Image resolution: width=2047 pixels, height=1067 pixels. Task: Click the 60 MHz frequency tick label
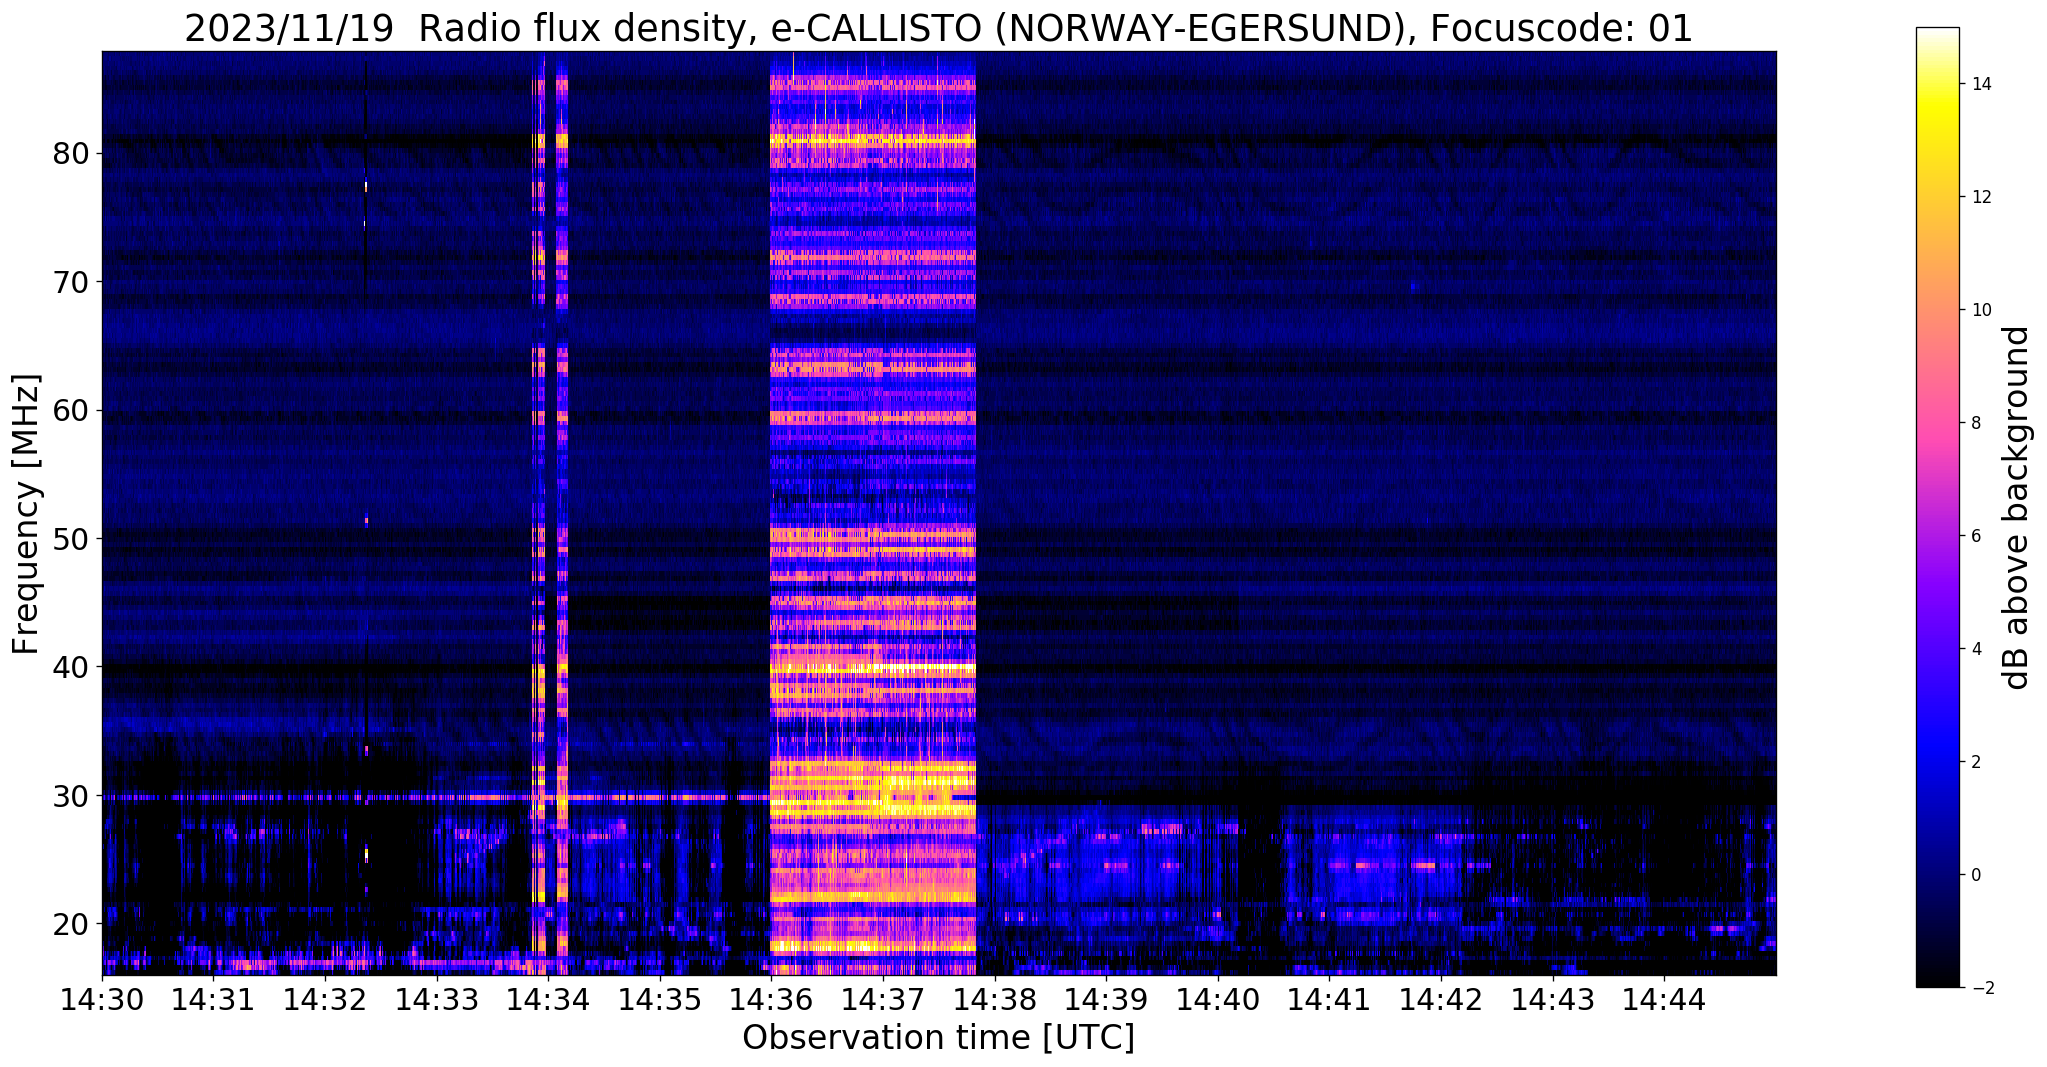coord(71,410)
